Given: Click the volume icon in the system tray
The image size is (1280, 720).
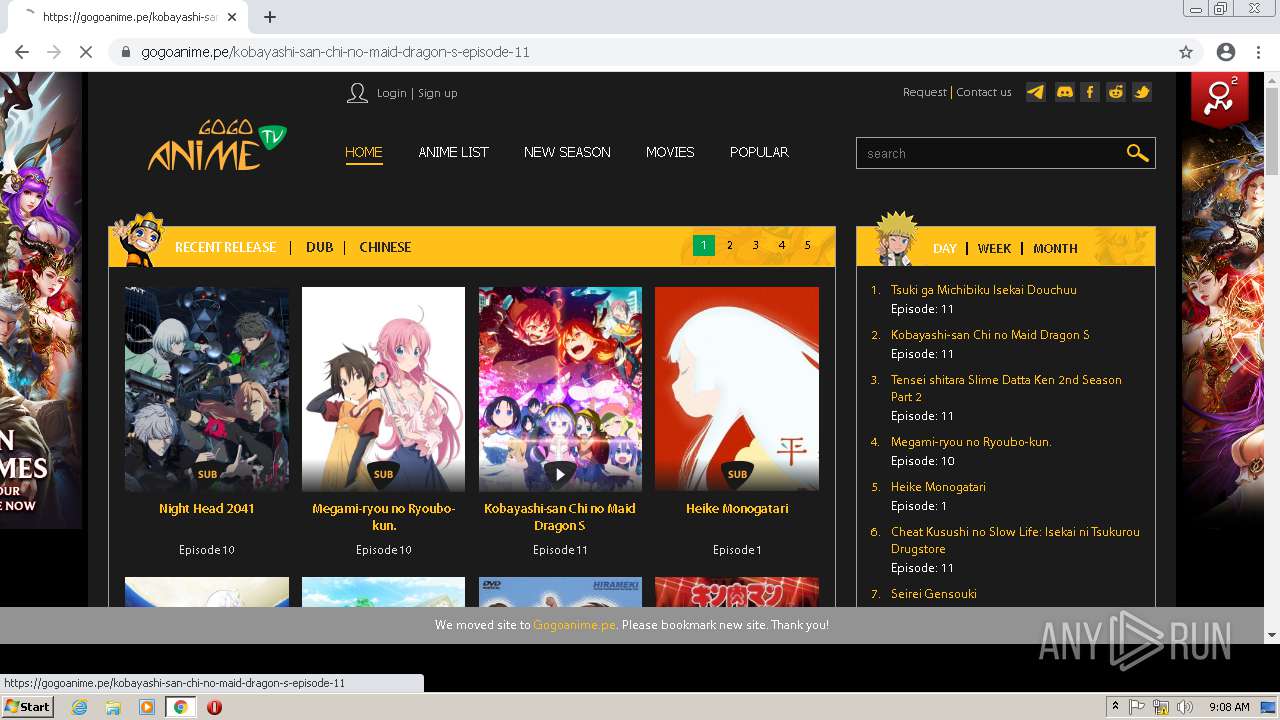Looking at the screenshot, I should point(1185,707).
